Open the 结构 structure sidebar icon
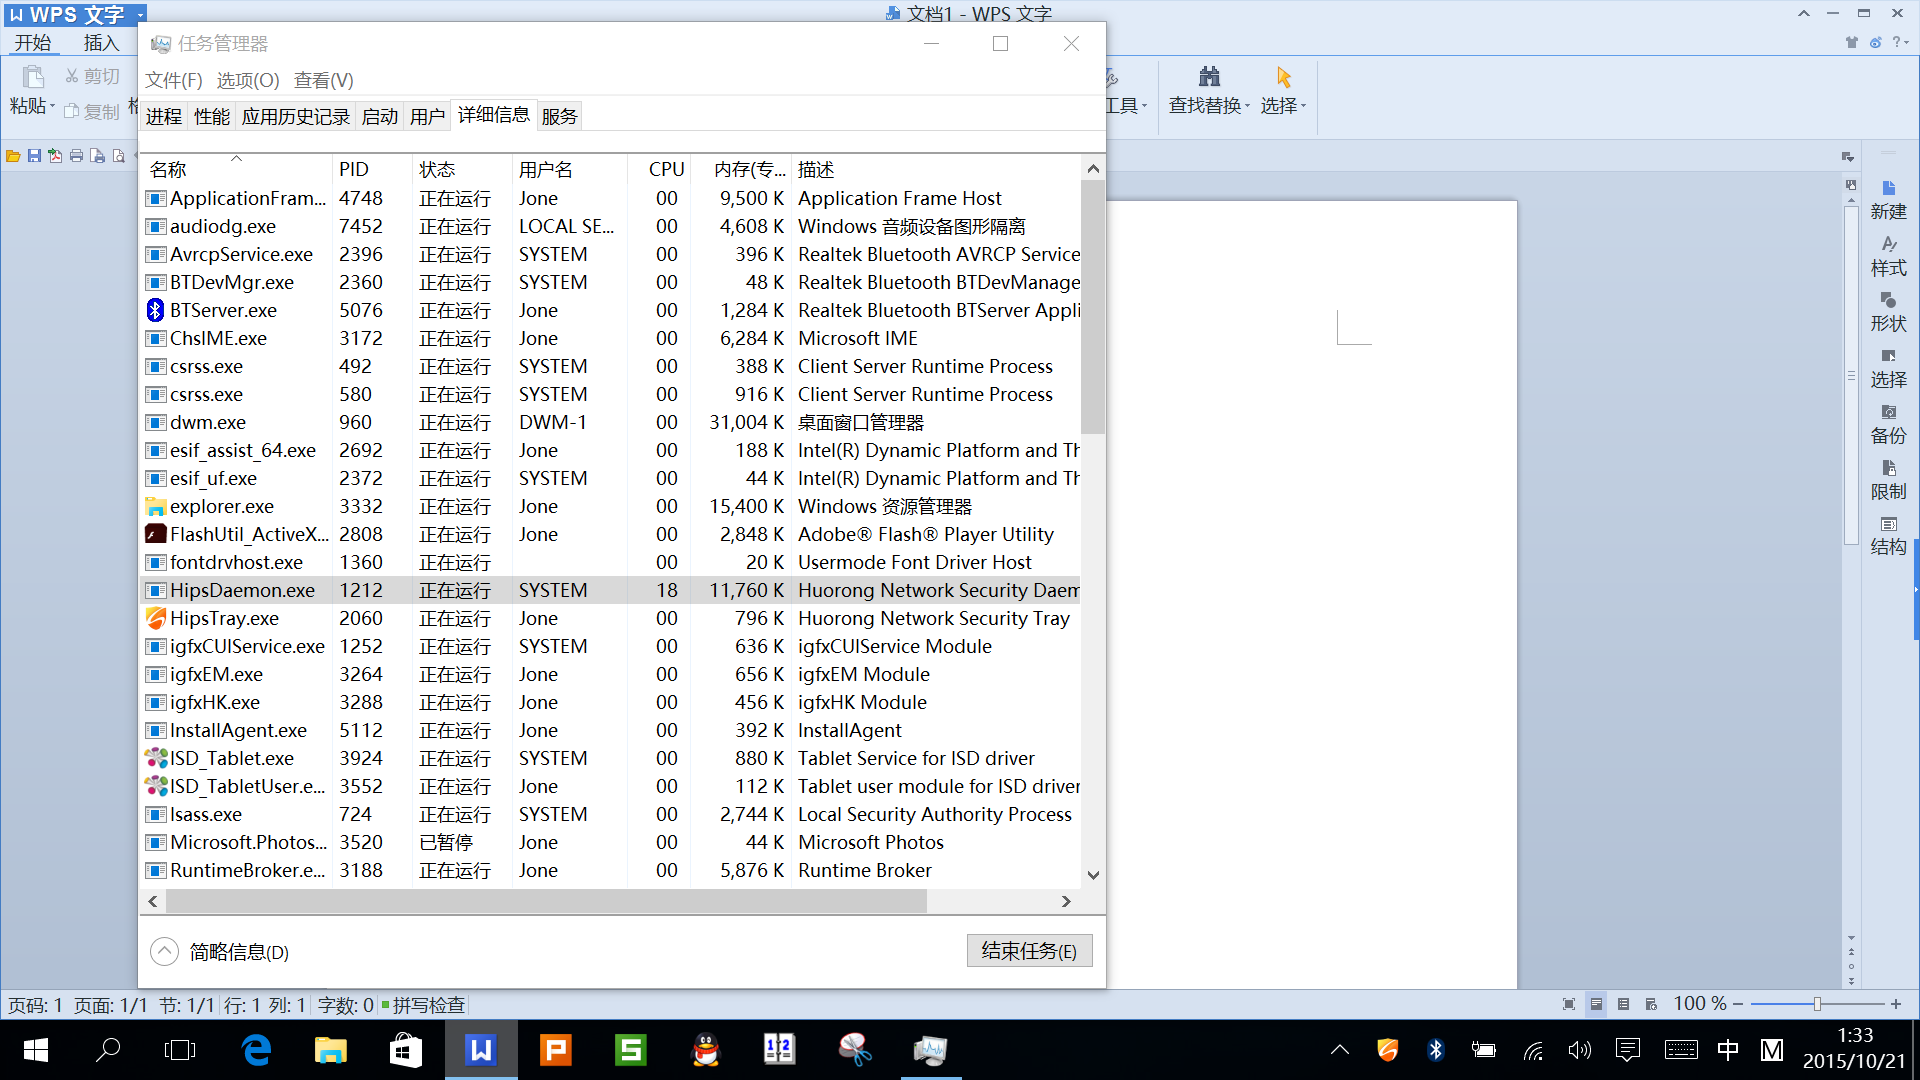1920x1080 pixels. click(x=1888, y=526)
